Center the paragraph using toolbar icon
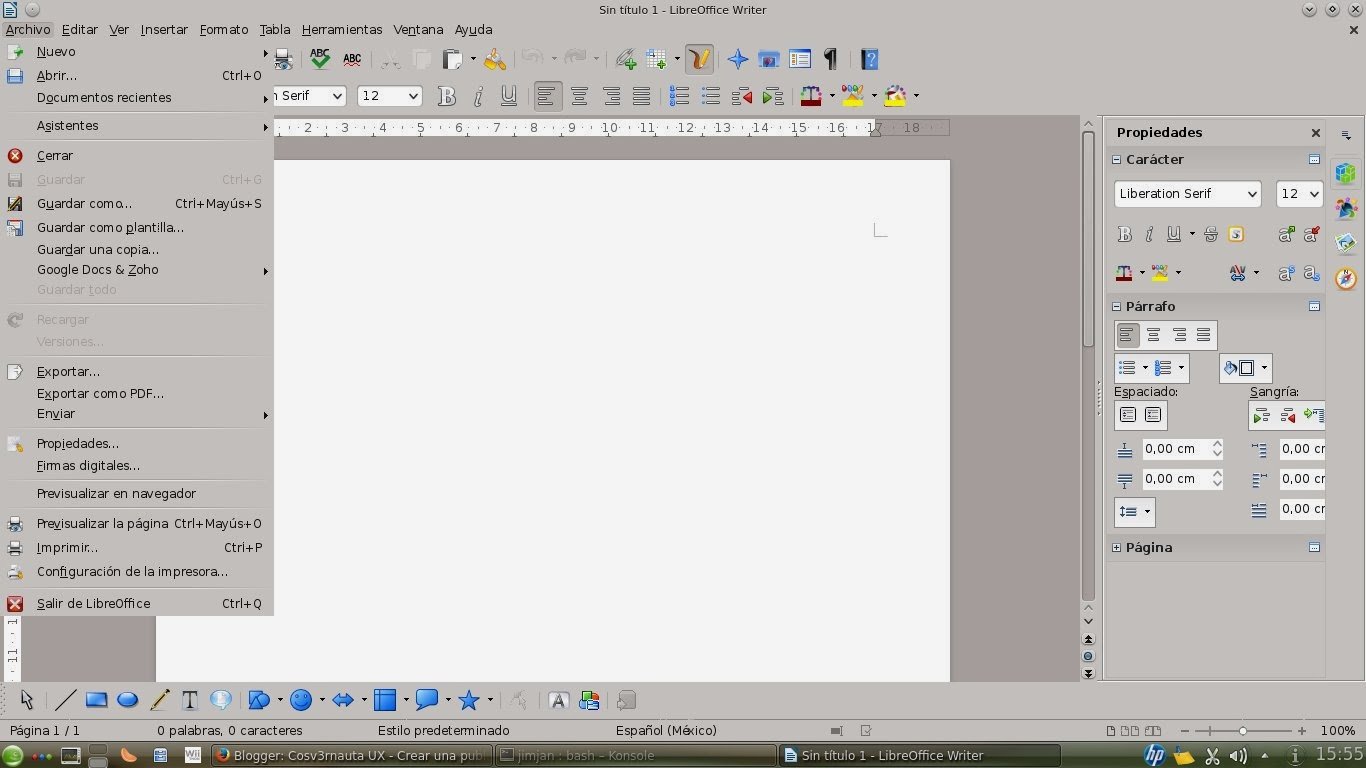 tap(579, 96)
